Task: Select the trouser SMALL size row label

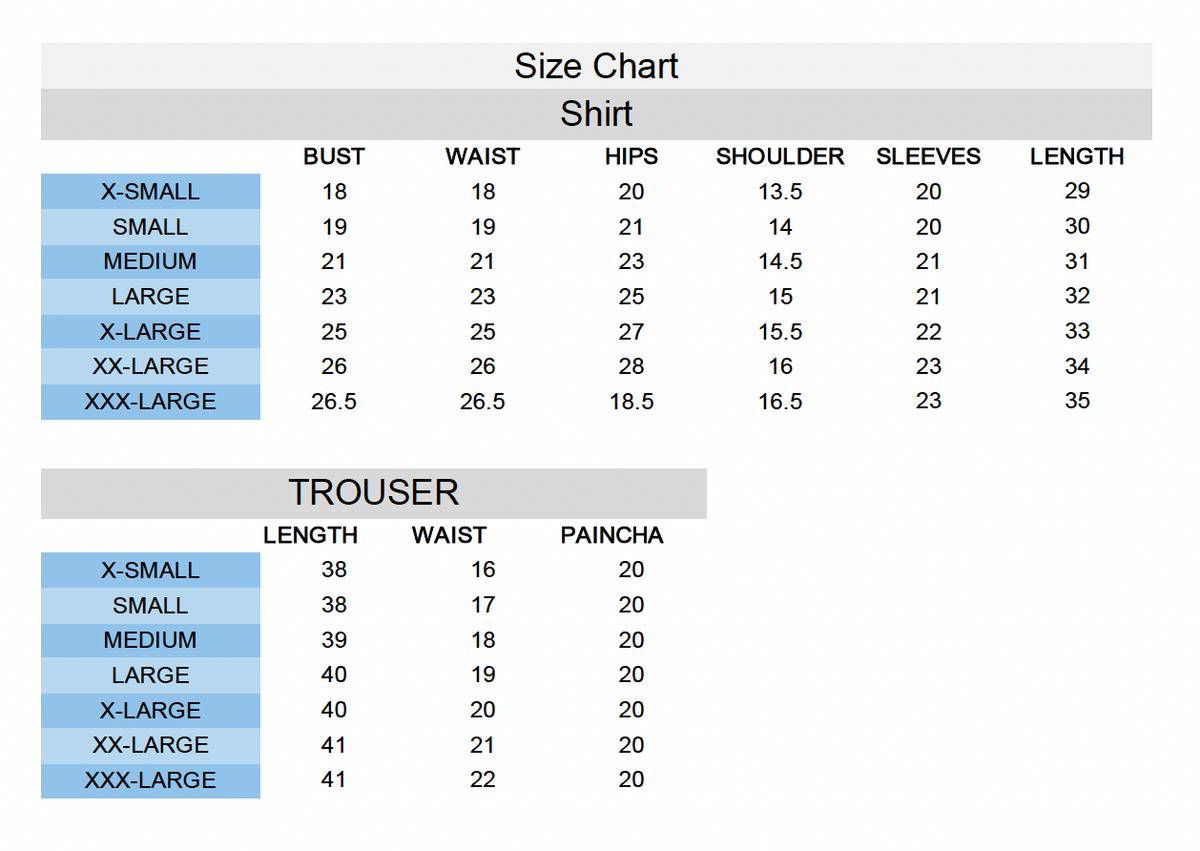Action: [150, 606]
